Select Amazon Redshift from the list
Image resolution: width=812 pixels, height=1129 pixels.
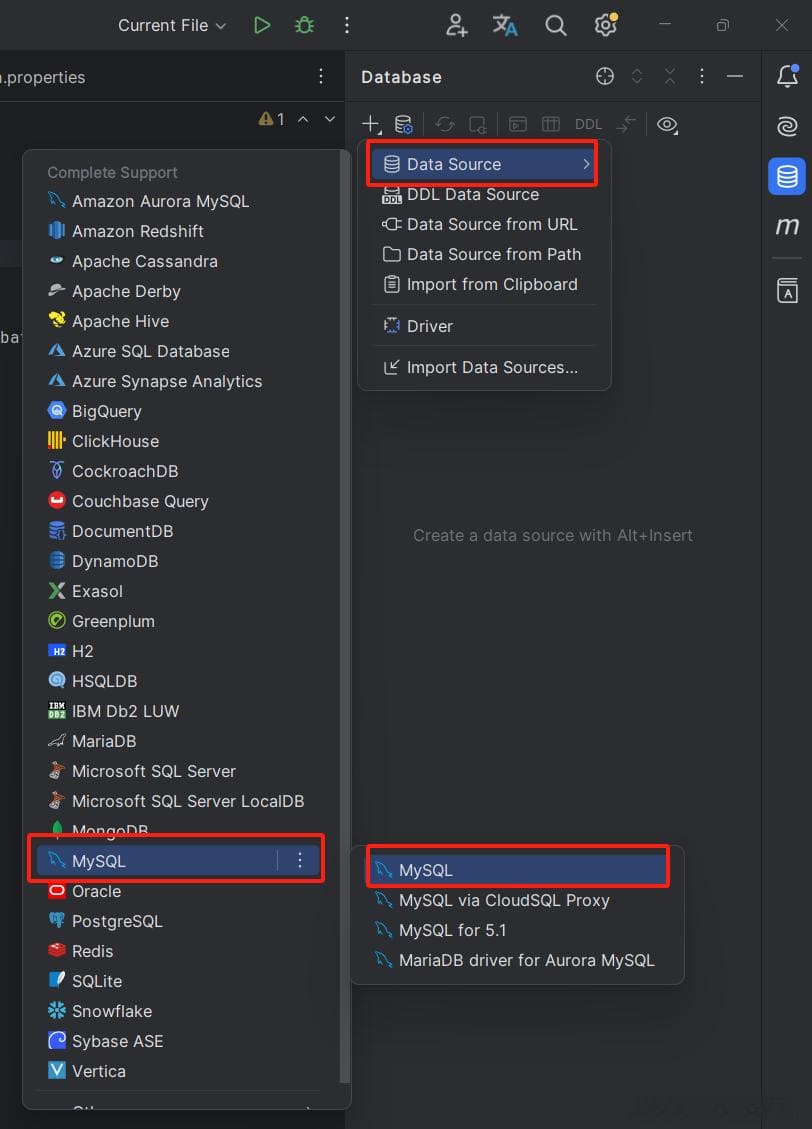click(x=178, y=231)
